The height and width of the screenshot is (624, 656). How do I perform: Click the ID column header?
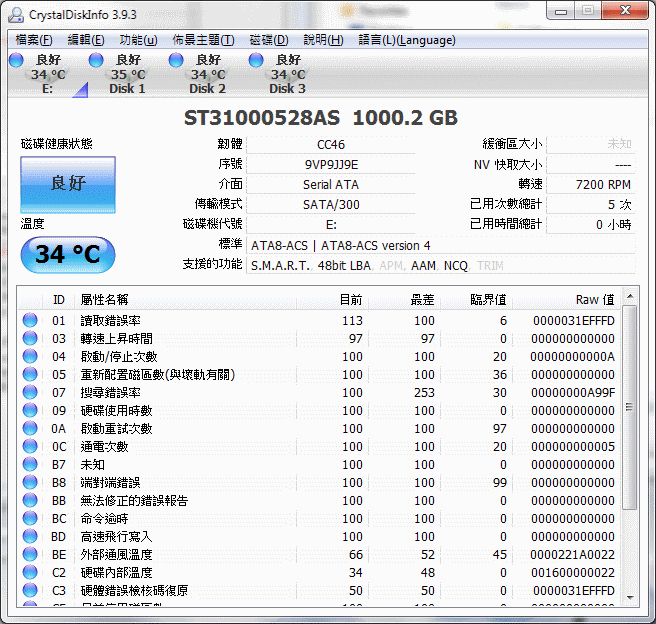coord(59,299)
